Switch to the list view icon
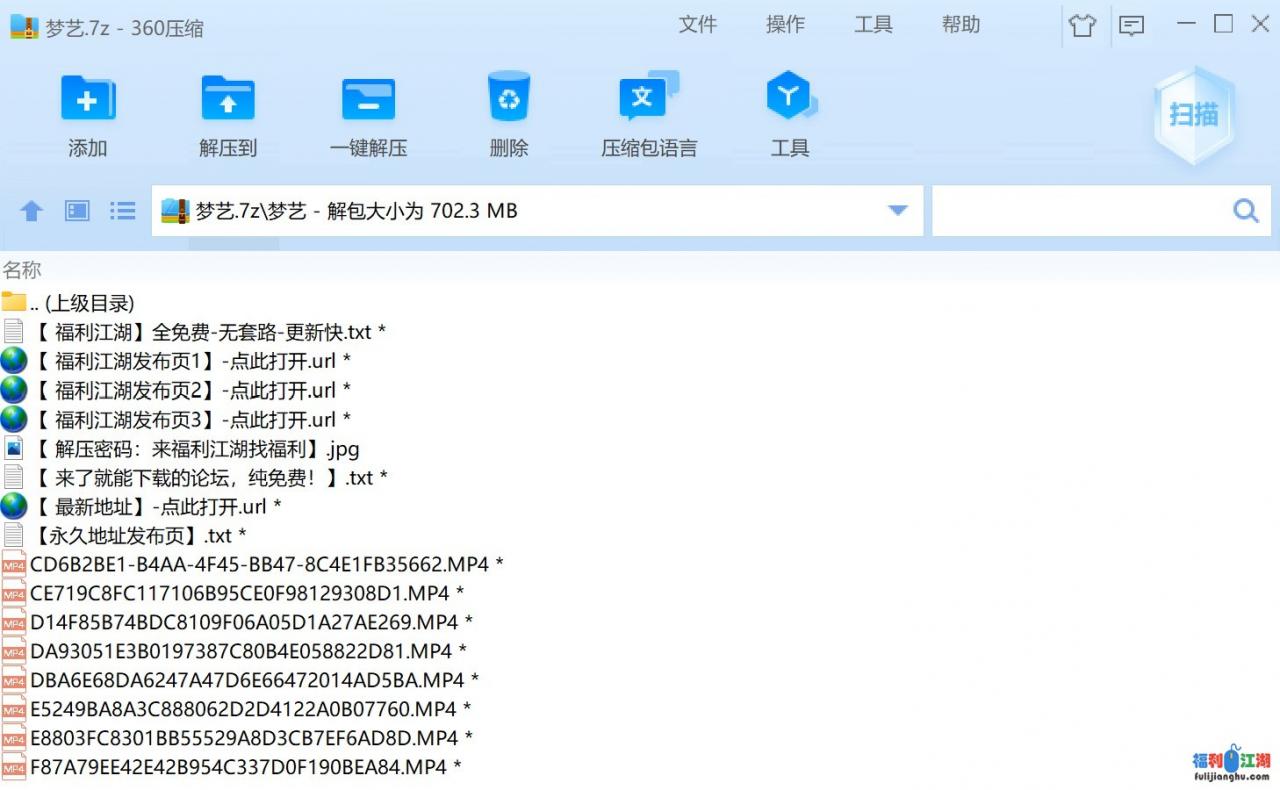Screen dimensions: 1280x790 pyautogui.click(x=123, y=211)
